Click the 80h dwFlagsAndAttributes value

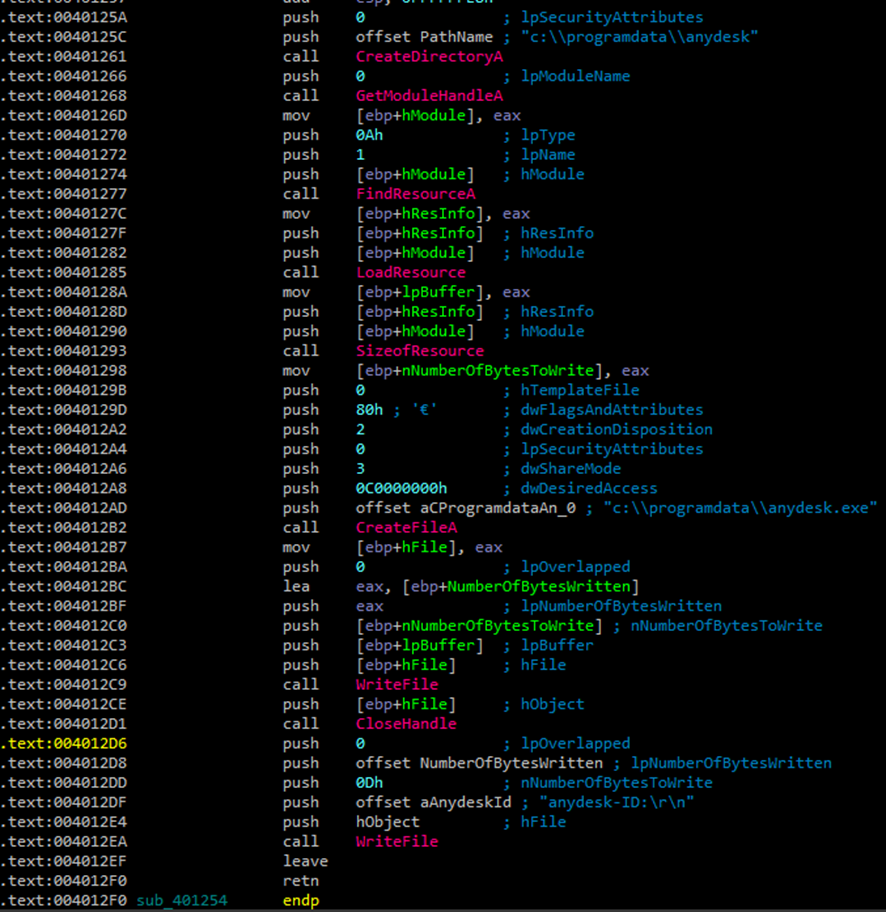pyautogui.click(x=369, y=409)
